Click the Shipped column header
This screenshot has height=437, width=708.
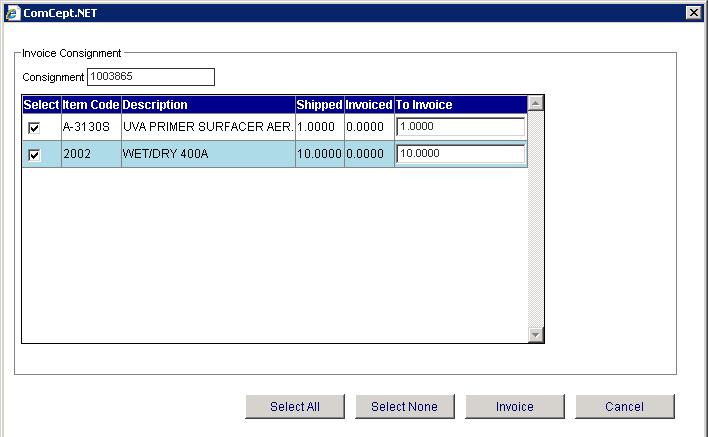point(319,105)
